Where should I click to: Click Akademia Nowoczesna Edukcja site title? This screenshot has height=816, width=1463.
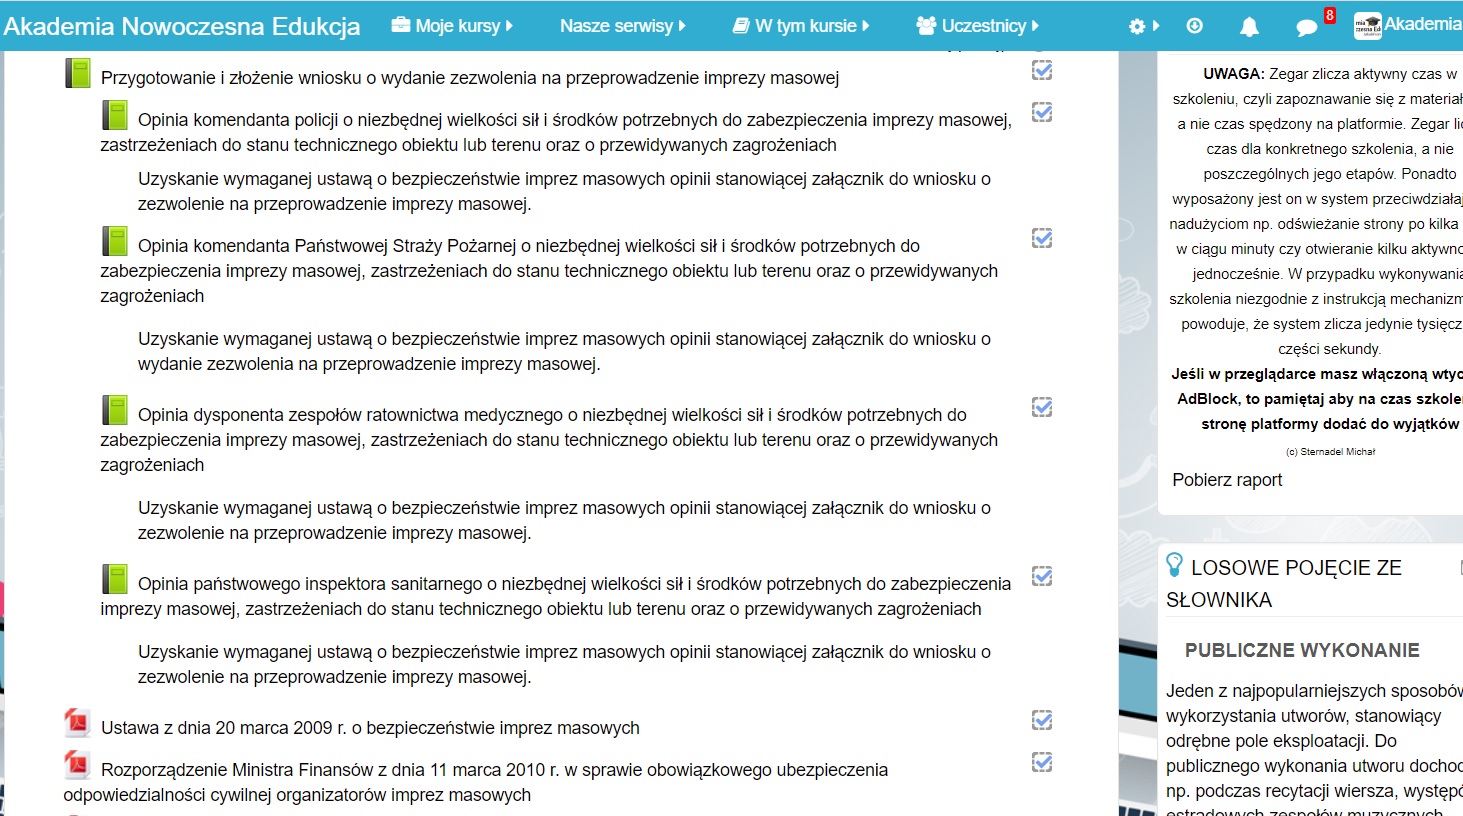click(x=182, y=26)
